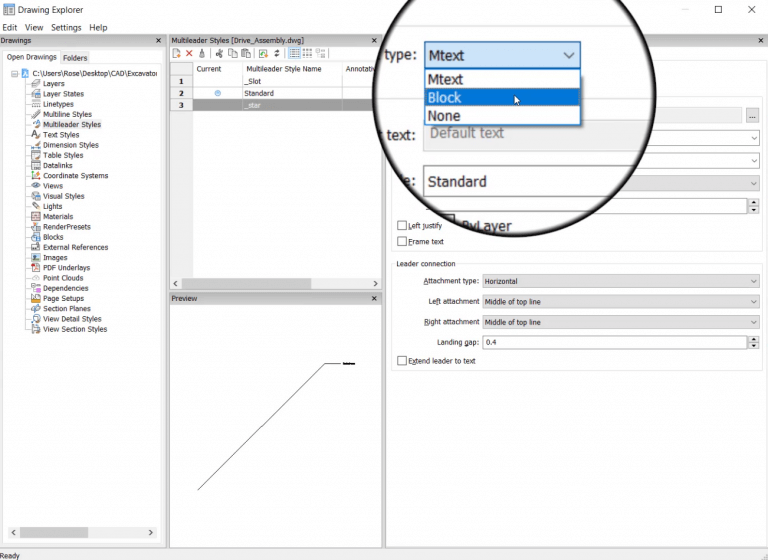768x560 pixels.
Task: Enable the Frame text checkbox
Action: coord(402,242)
